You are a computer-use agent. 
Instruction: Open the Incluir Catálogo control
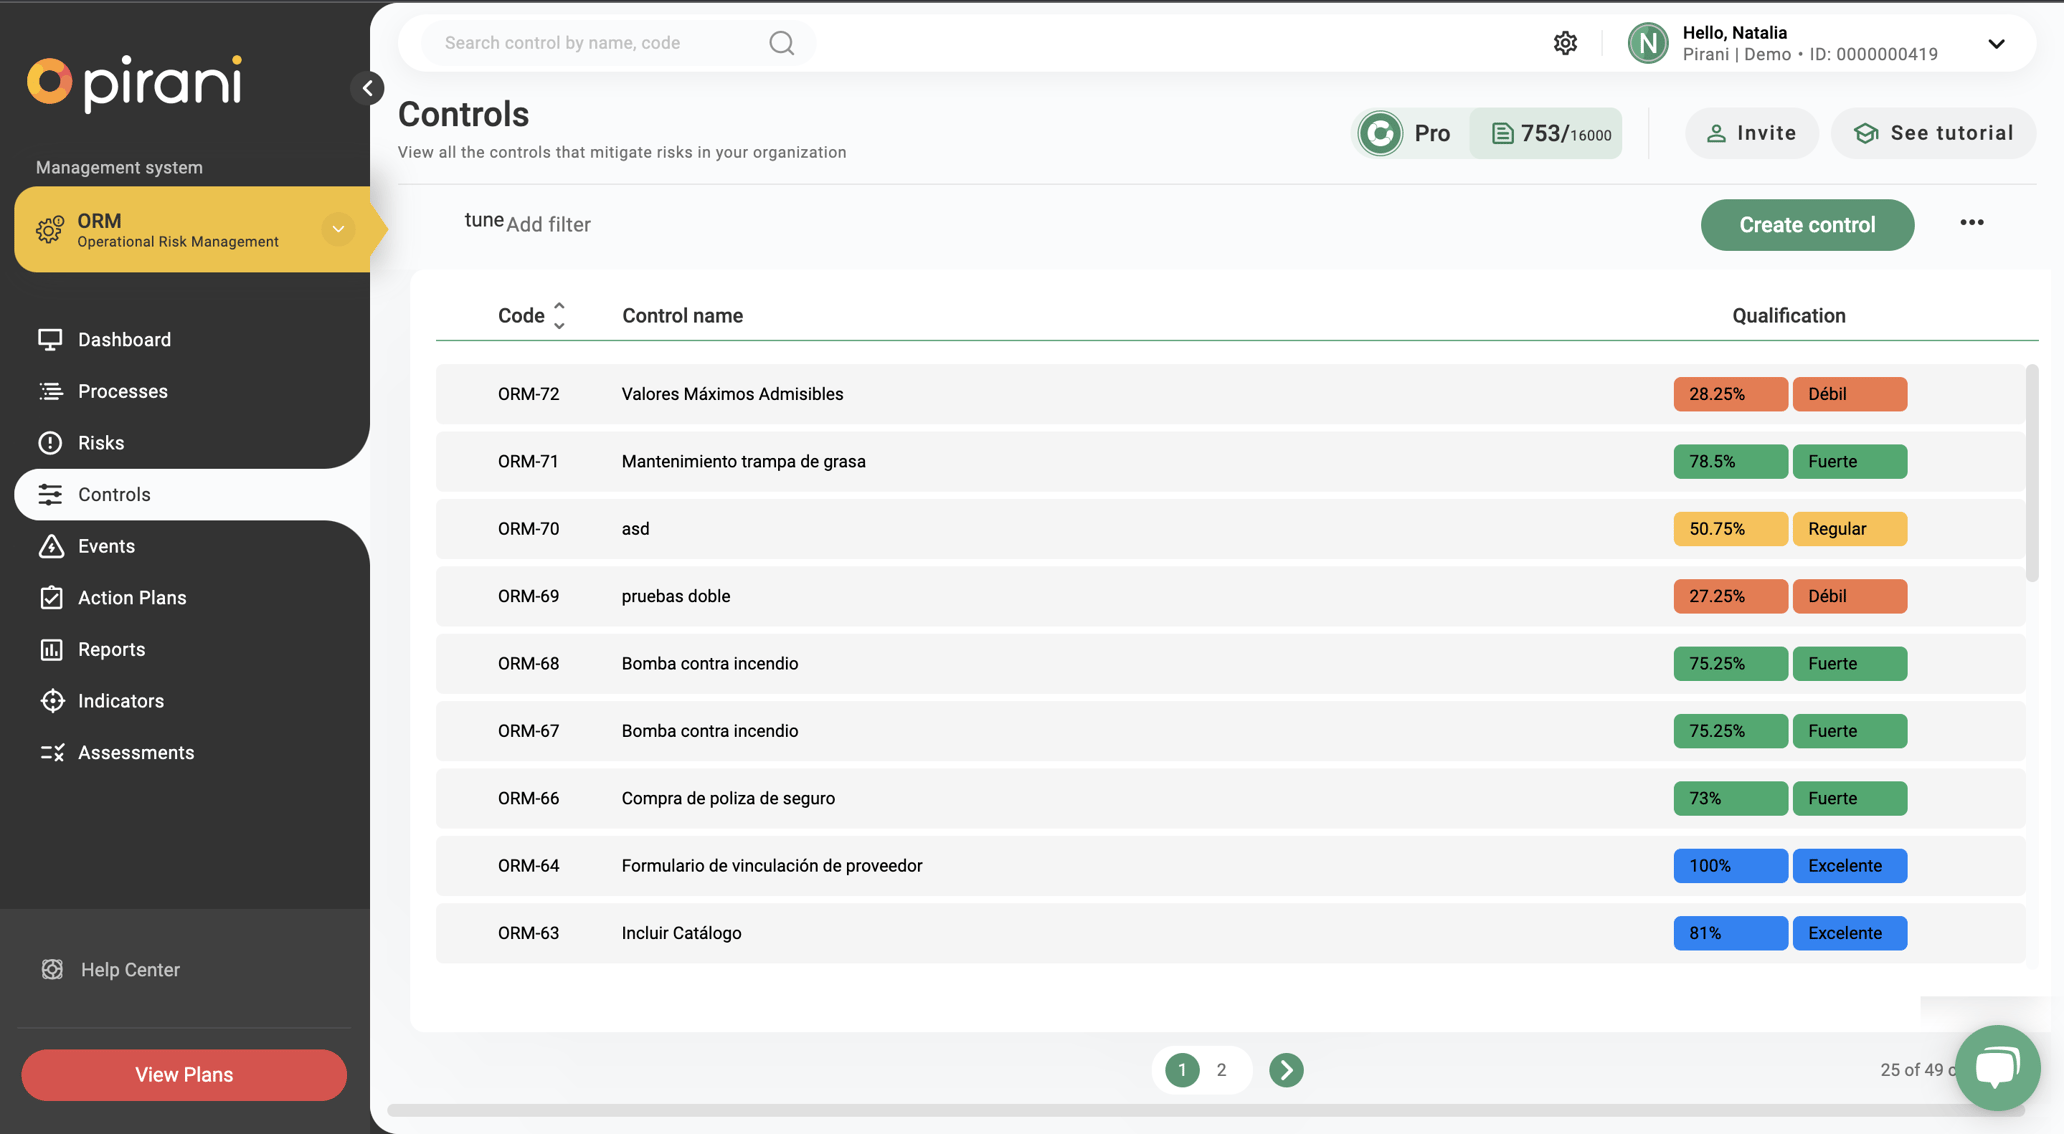click(x=1230, y=933)
